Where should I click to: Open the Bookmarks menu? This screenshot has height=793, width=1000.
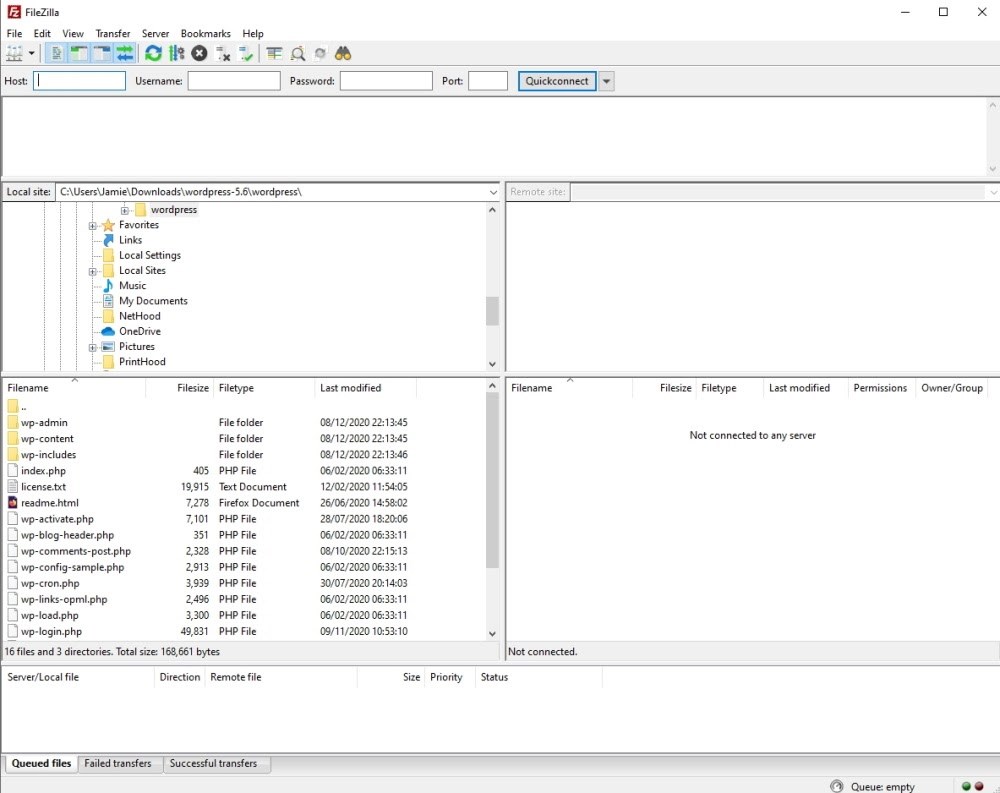coord(205,33)
